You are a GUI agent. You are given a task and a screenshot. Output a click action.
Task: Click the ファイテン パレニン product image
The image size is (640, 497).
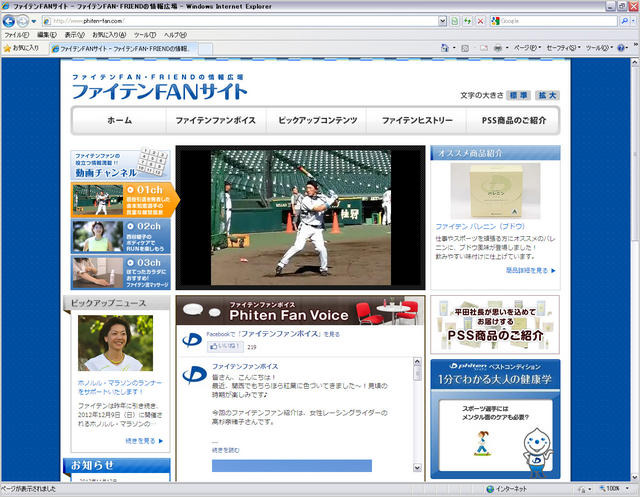coord(496,191)
